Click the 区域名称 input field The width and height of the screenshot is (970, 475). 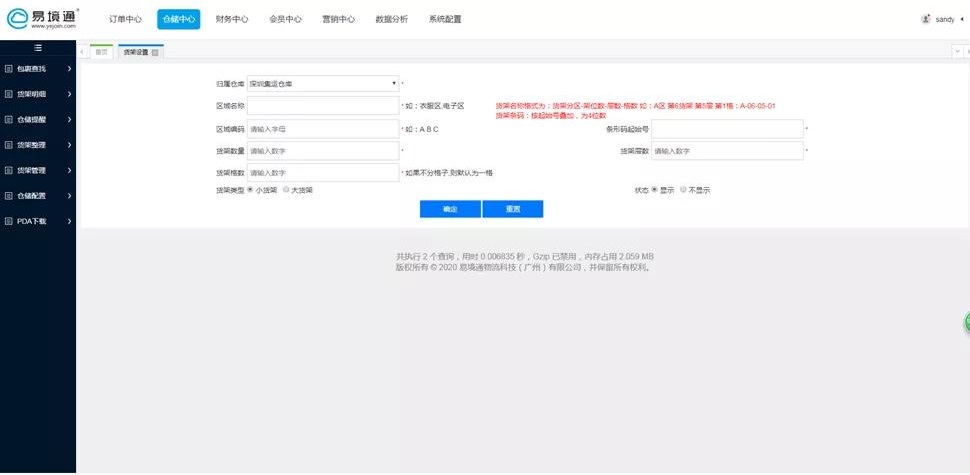pyautogui.click(x=322, y=106)
